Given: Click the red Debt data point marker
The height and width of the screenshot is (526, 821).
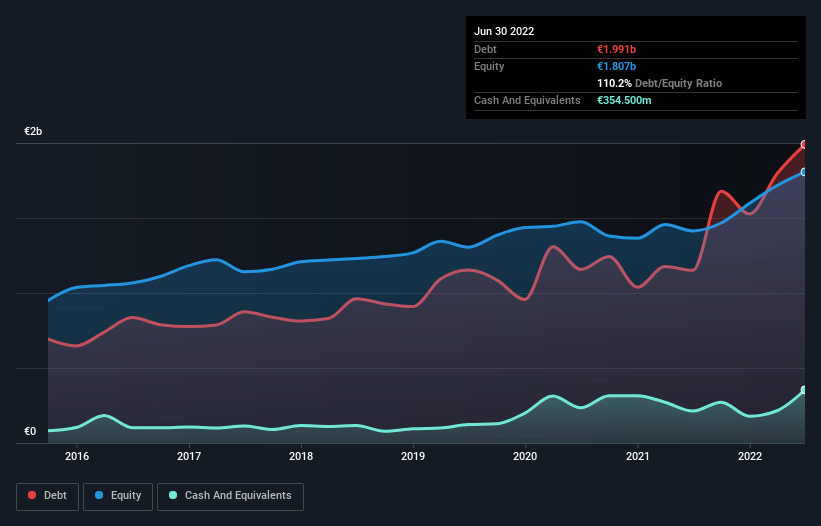Looking at the screenshot, I should [x=804, y=144].
